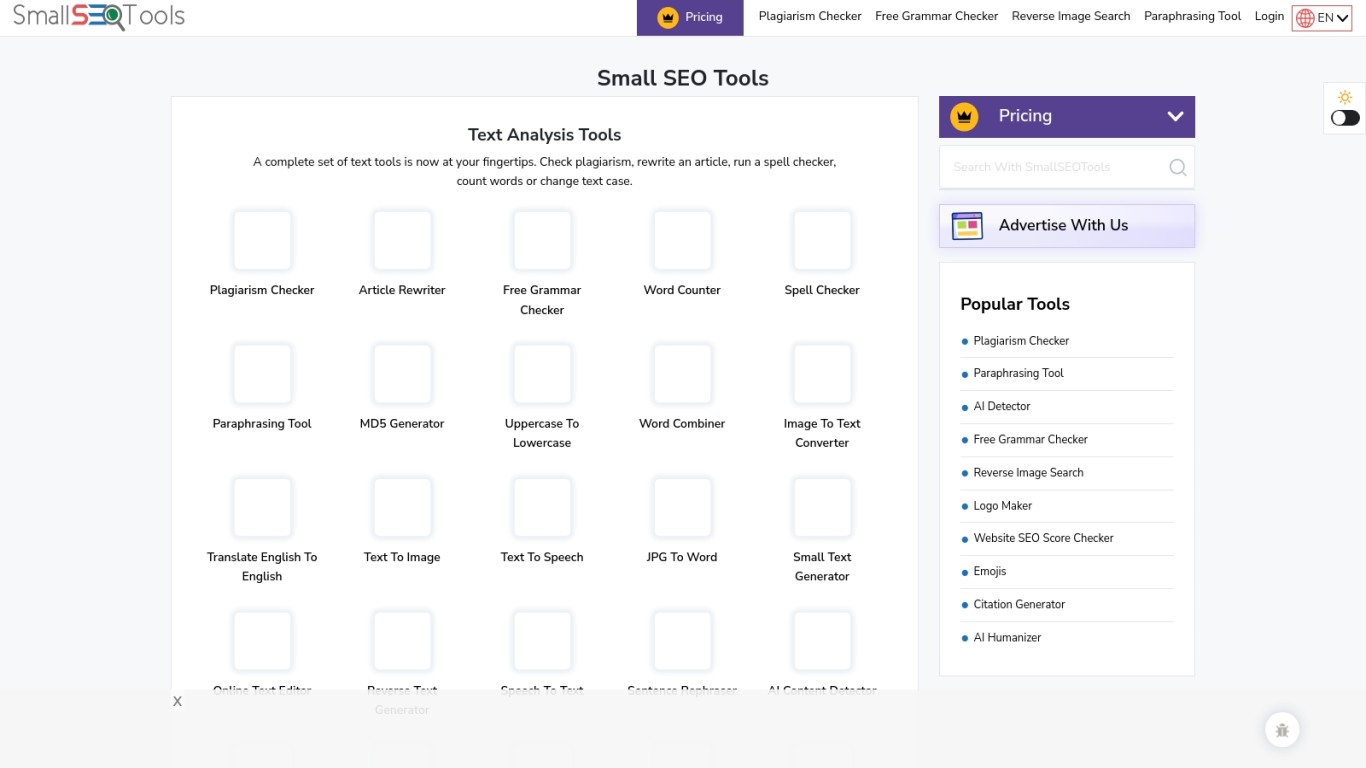
Task: Open the Free Grammar Checker icon tile
Action: (542, 240)
